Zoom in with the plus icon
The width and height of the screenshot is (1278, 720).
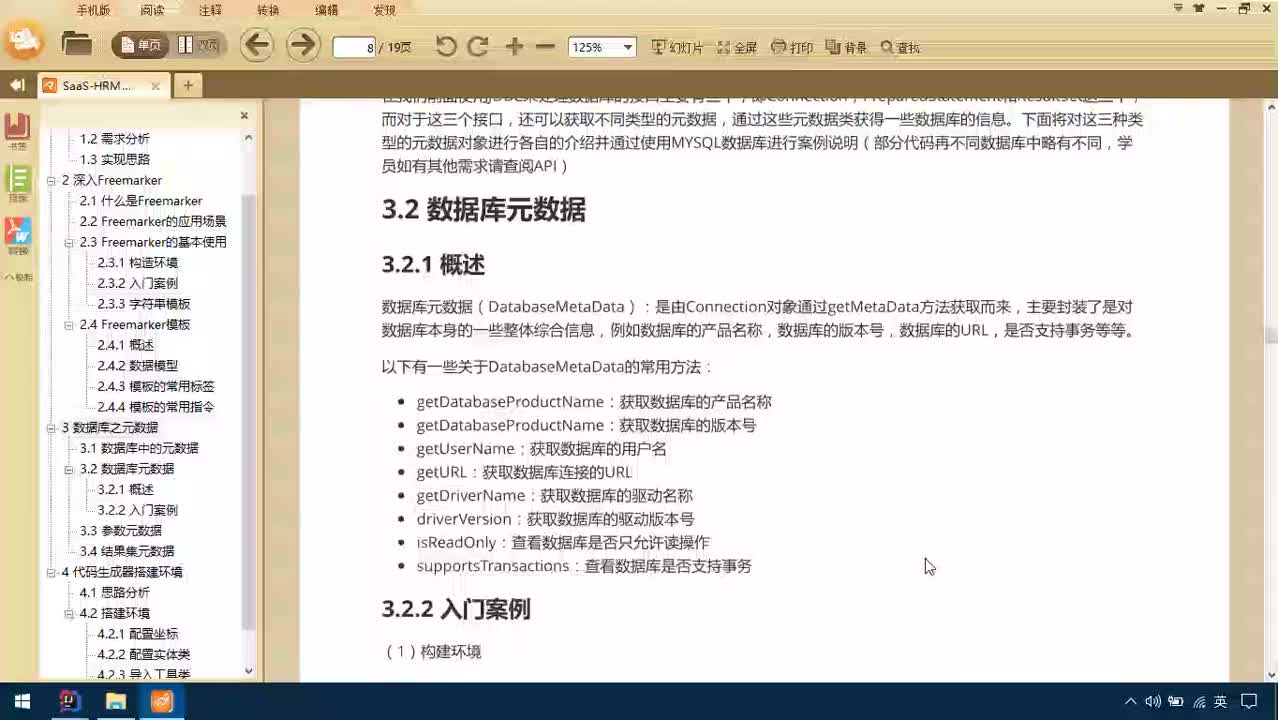click(514, 46)
